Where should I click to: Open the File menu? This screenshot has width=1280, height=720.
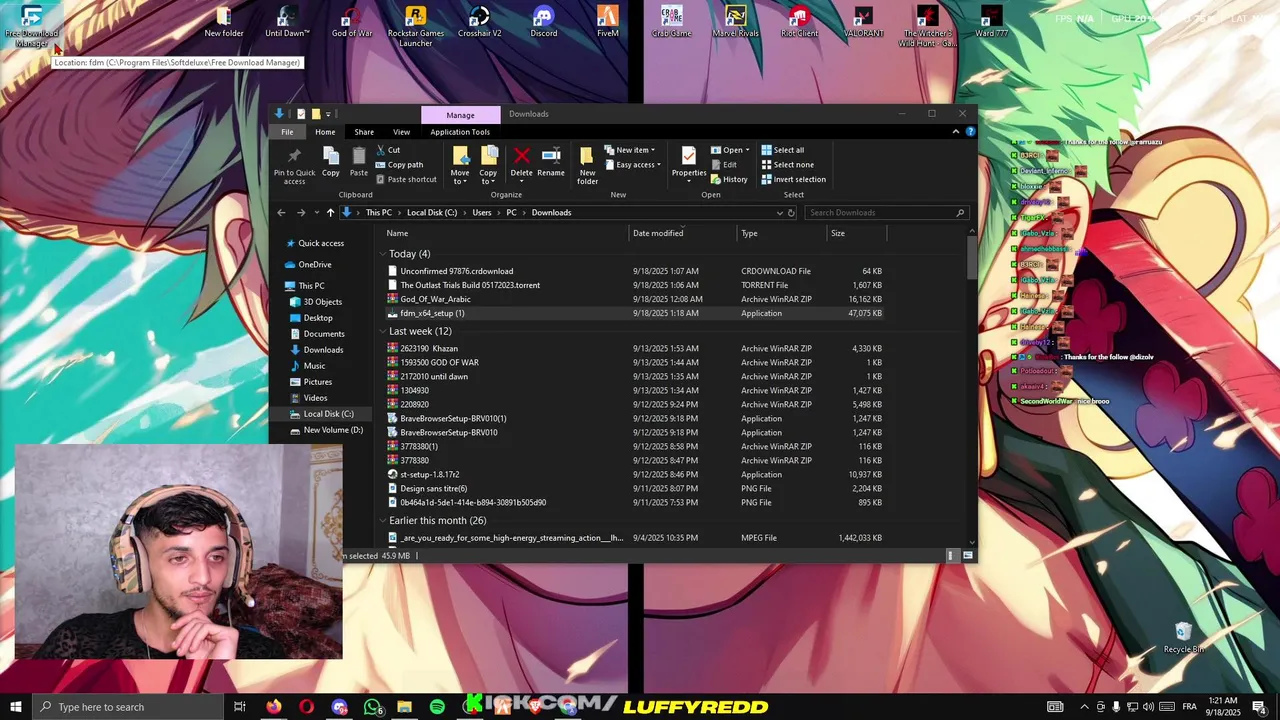click(287, 132)
